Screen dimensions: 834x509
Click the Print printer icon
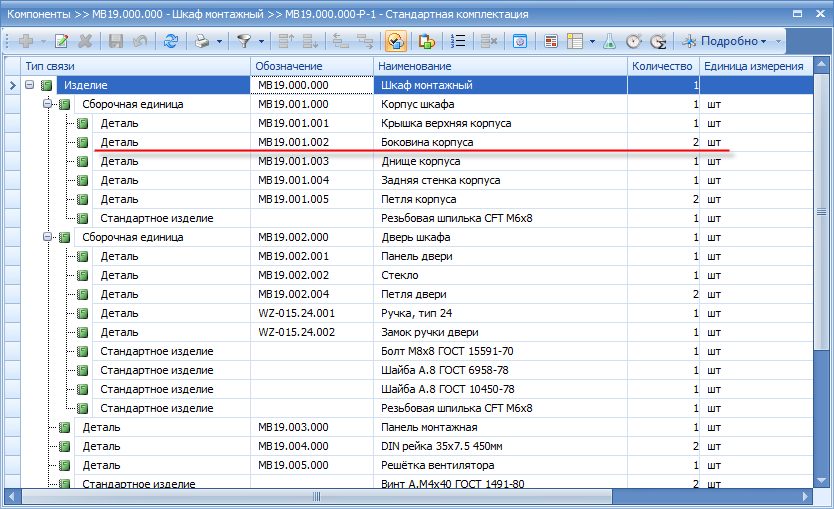(x=202, y=41)
